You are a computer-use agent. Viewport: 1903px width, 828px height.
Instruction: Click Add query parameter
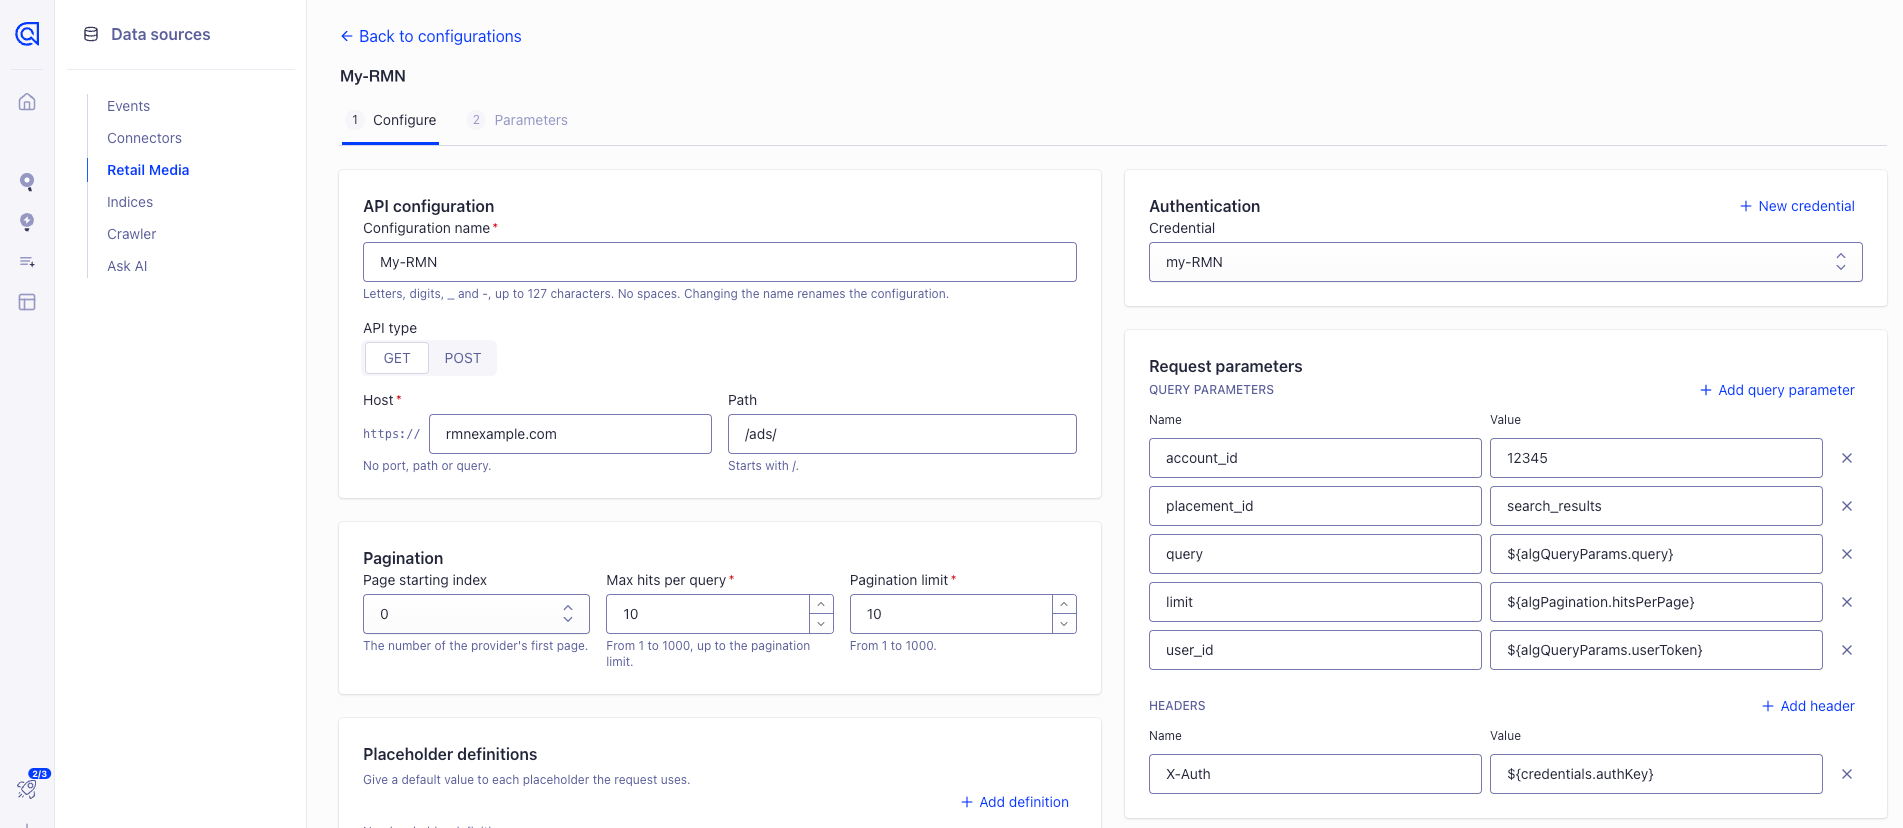pyautogui.click(x=1777, y=390)
